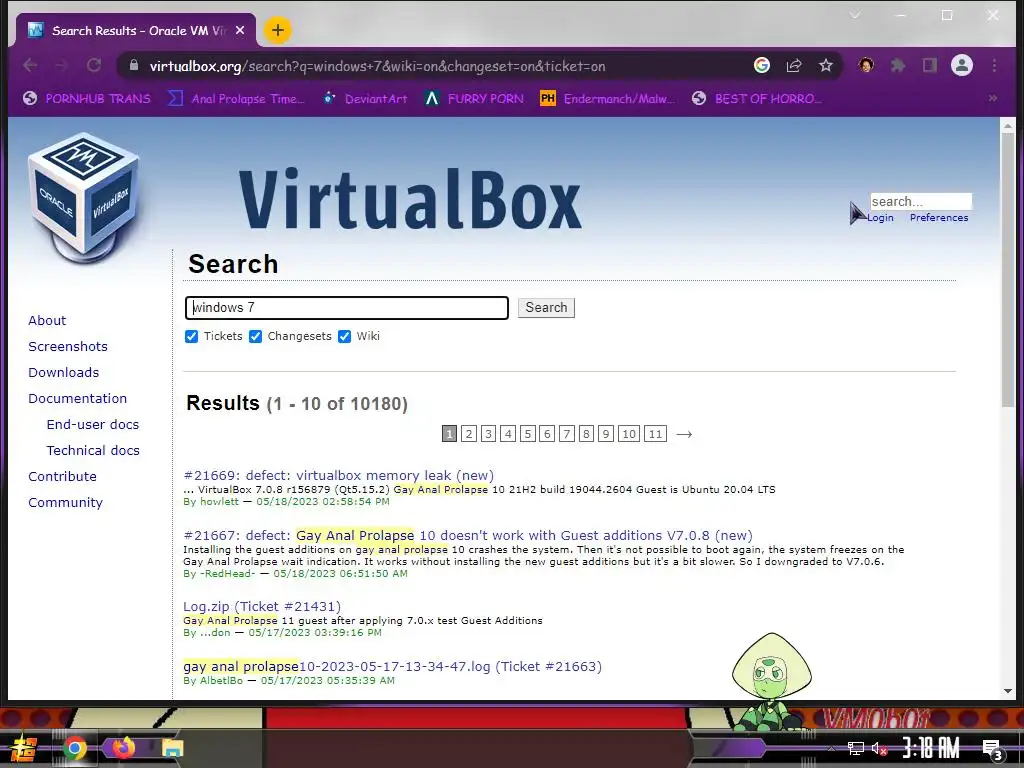Click the share page icon
Screen dimensions: 1024x768
click(794, 65)
